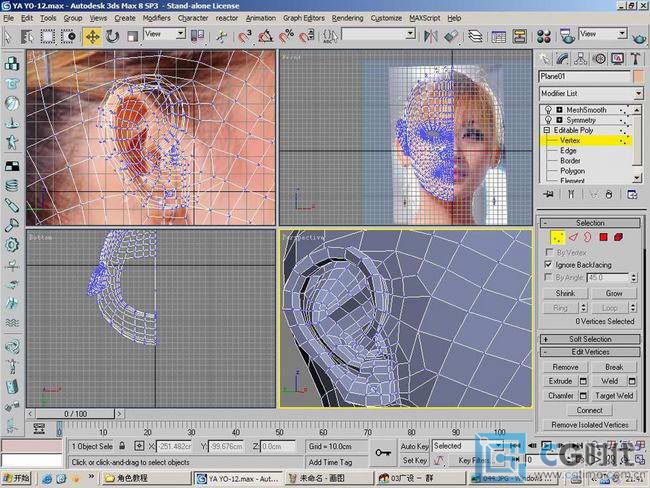Screen dimensions: 650x488
Task: Open Select by Name tool
Action: click(x=27, y=36)
